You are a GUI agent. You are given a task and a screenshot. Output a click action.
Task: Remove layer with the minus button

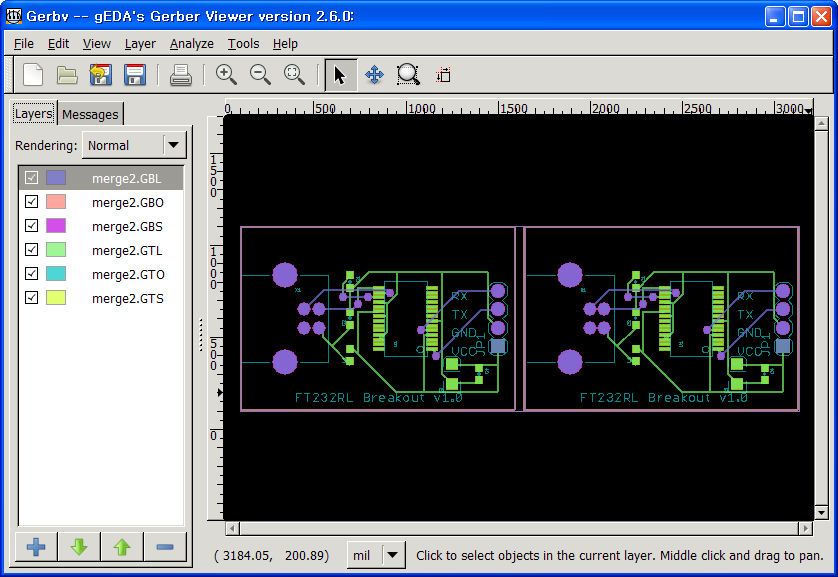[x=165, y=547]
